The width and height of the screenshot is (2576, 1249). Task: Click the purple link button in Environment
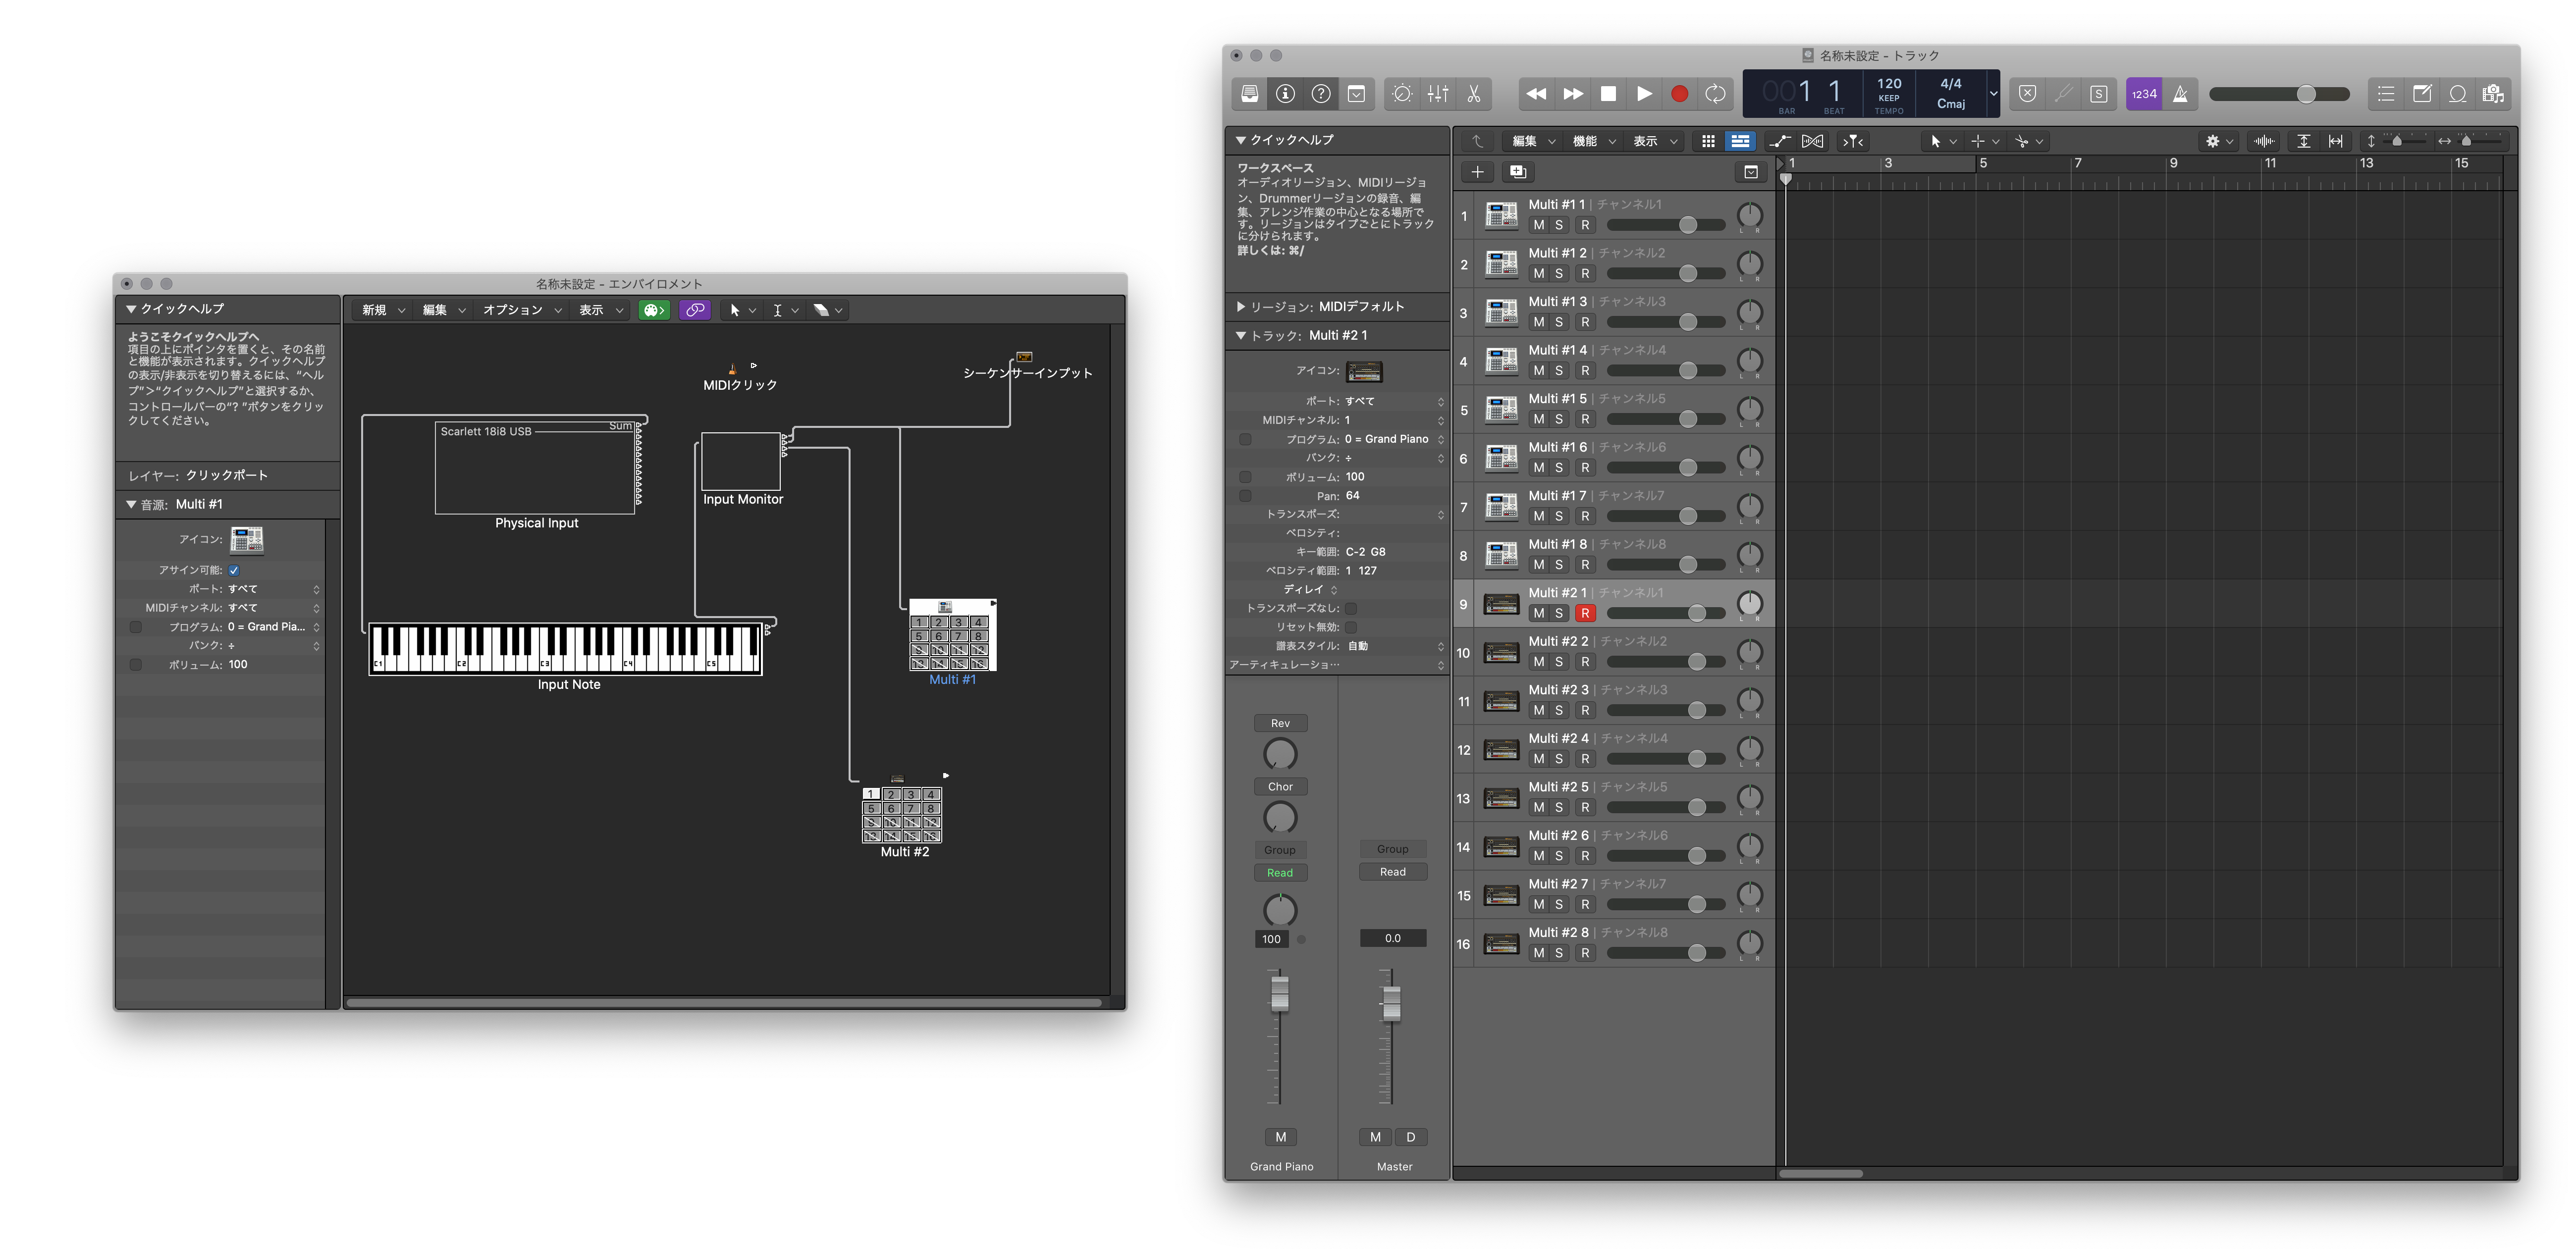coord(695,310)
